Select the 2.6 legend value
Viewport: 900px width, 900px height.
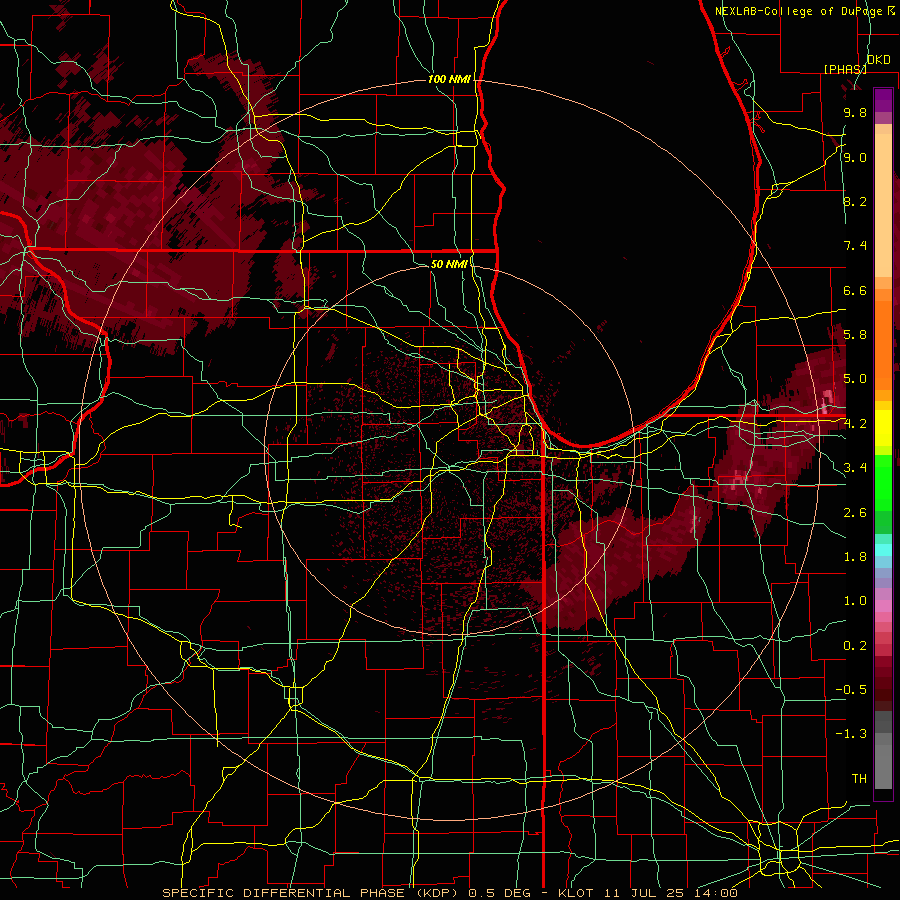point(855,513)
